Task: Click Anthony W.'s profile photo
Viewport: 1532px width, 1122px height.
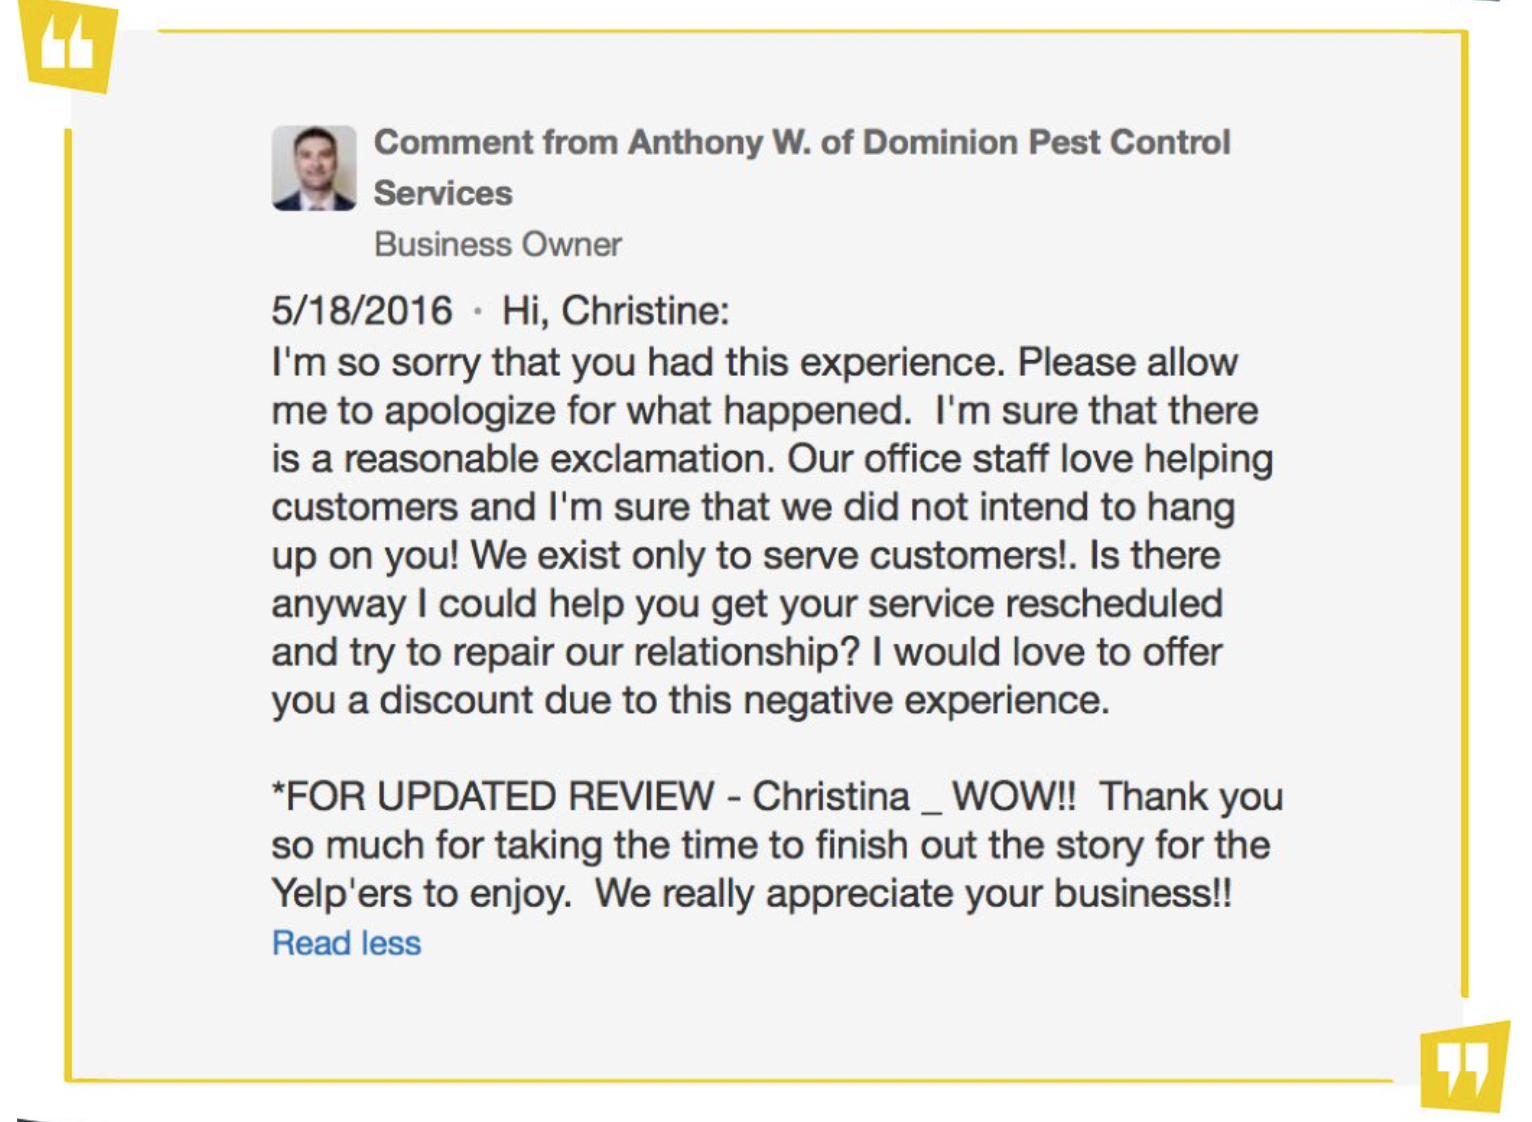Action: 314,168
